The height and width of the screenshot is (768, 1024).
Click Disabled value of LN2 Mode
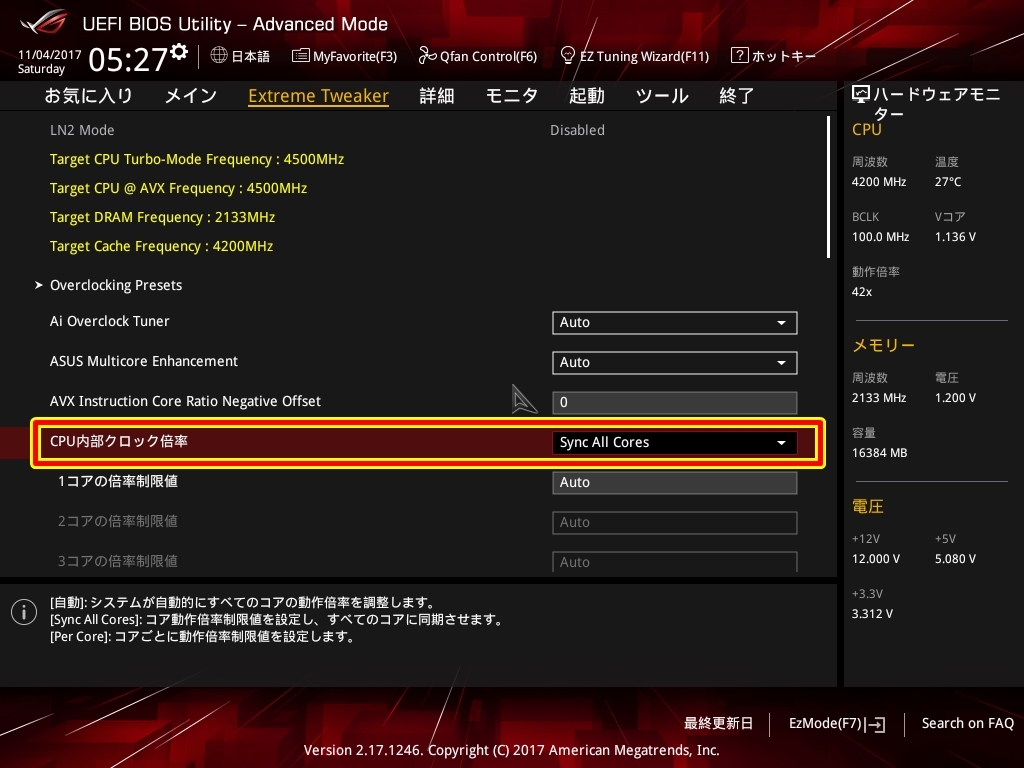click(x=577, y=130)
